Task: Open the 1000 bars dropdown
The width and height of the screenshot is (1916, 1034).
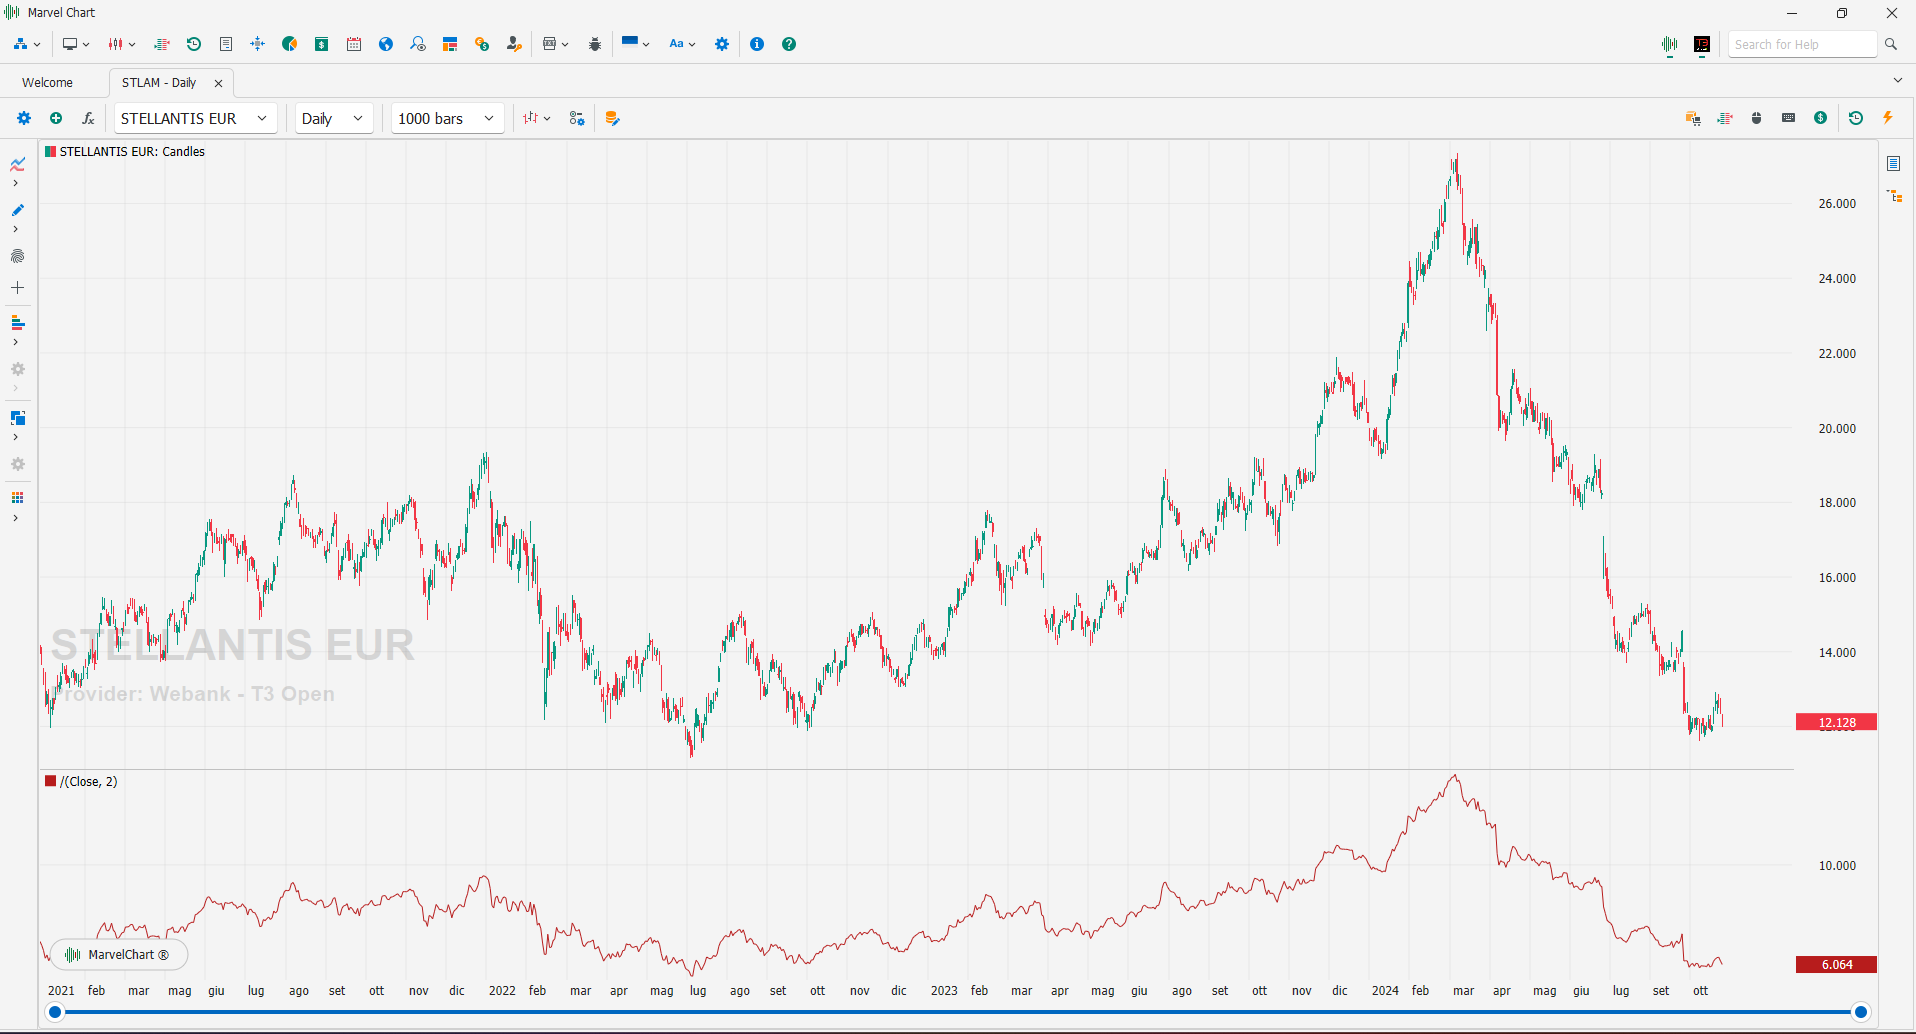Action: point(447,118)
